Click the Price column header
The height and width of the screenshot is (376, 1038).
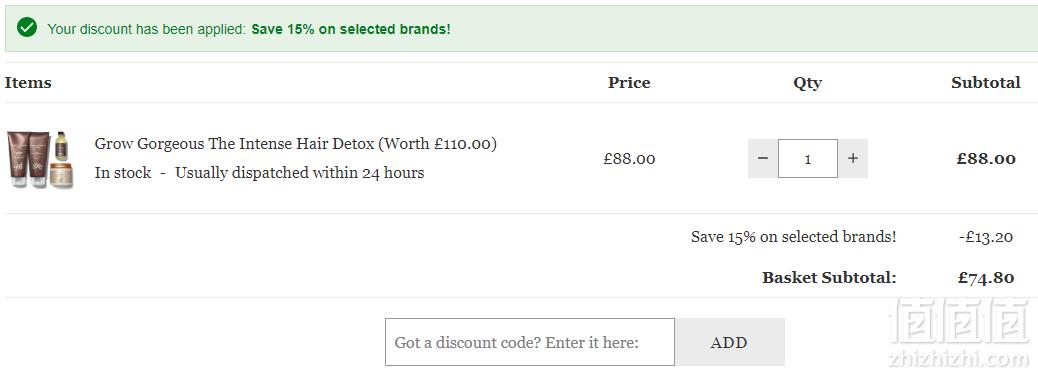pos(629,83)
